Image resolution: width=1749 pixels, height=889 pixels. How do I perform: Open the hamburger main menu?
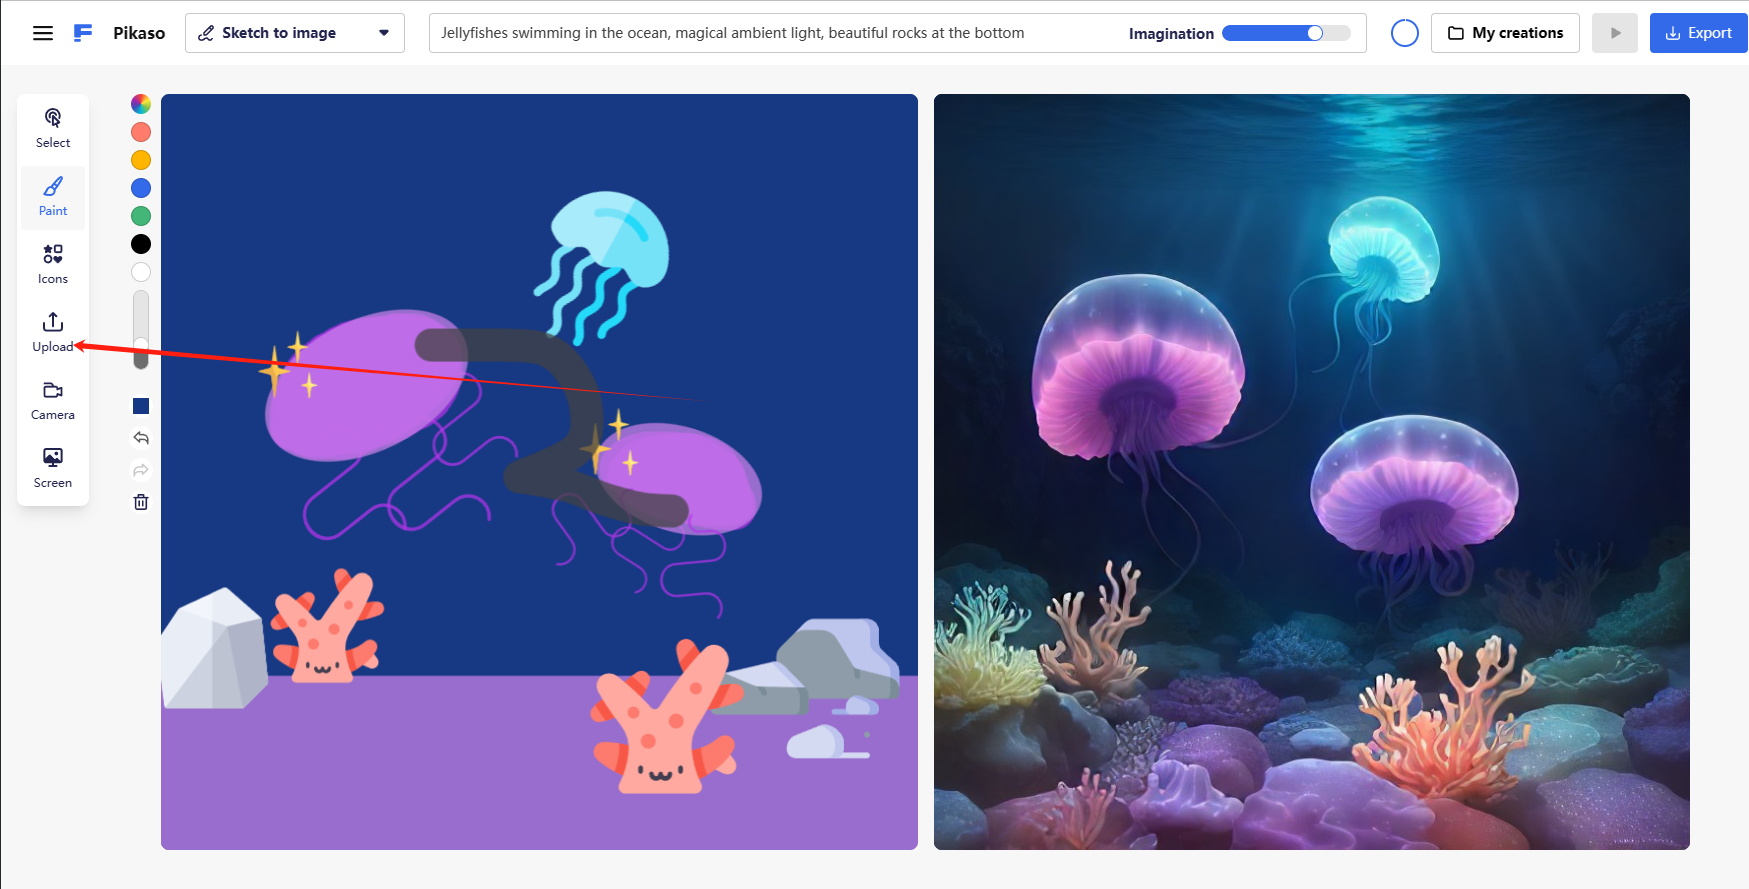pos(43,33)
